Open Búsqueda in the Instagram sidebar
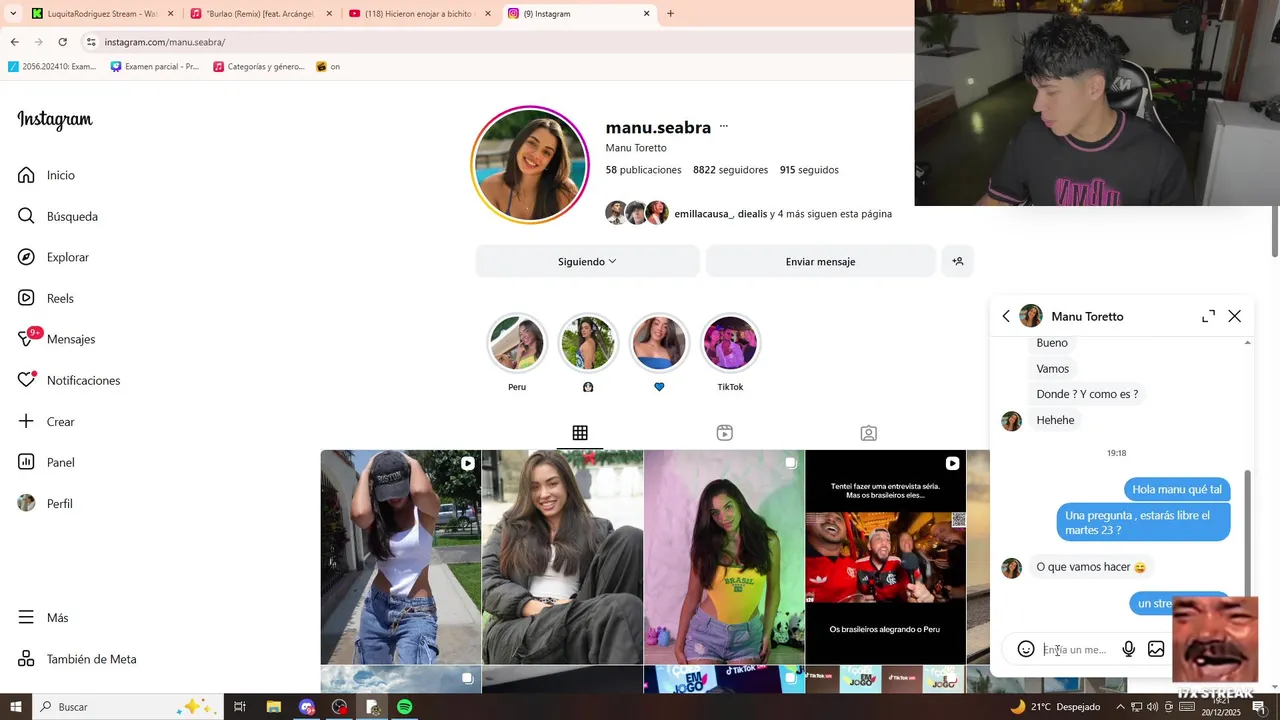Image resolution: width=1280 pixels, height=720 pixels. click(58, 216)
